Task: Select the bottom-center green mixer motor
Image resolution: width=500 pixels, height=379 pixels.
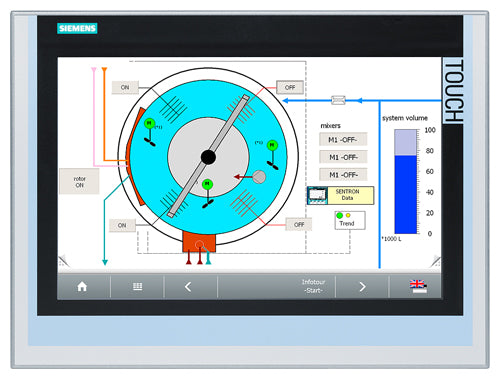Action: click(x=207, y=184)
